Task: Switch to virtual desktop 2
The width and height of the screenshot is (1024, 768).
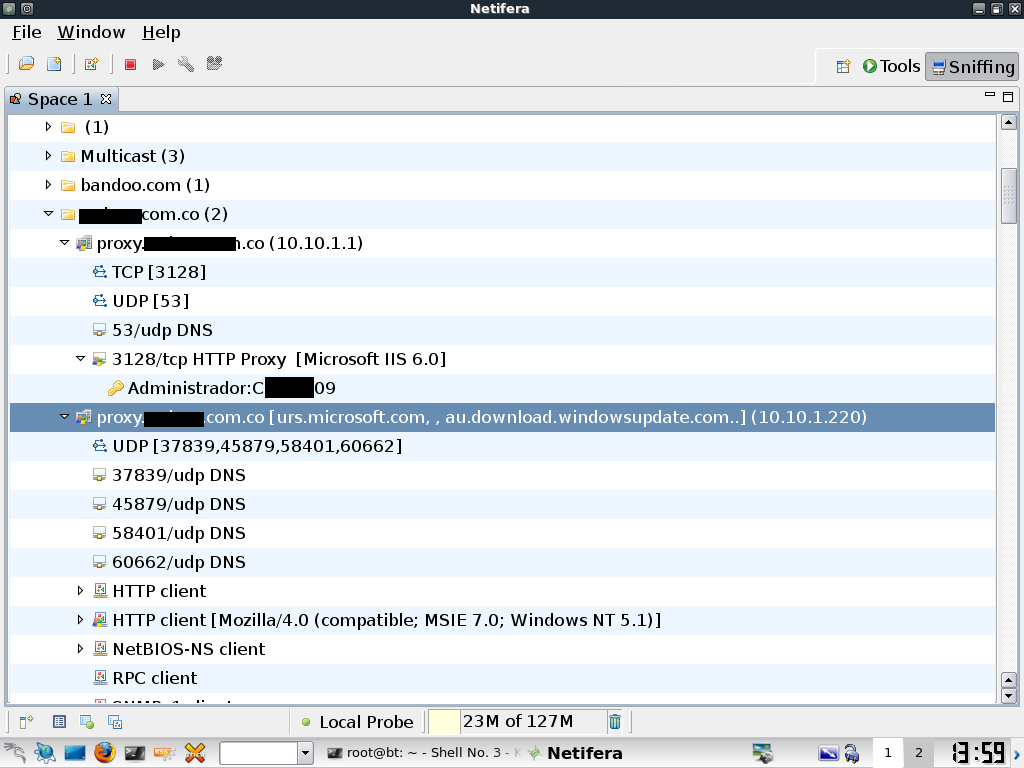Action: click(x=918, y=753)
